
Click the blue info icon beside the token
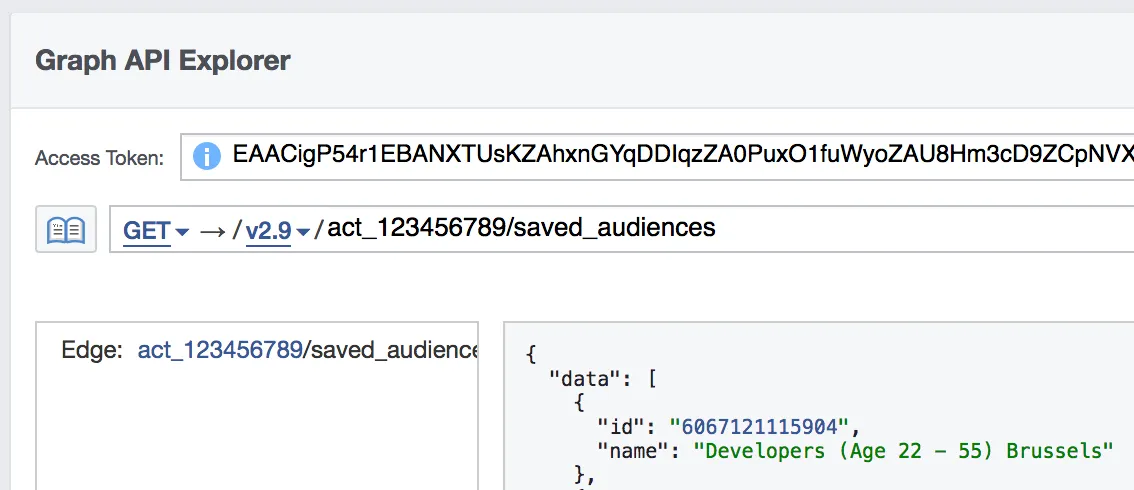206,156
